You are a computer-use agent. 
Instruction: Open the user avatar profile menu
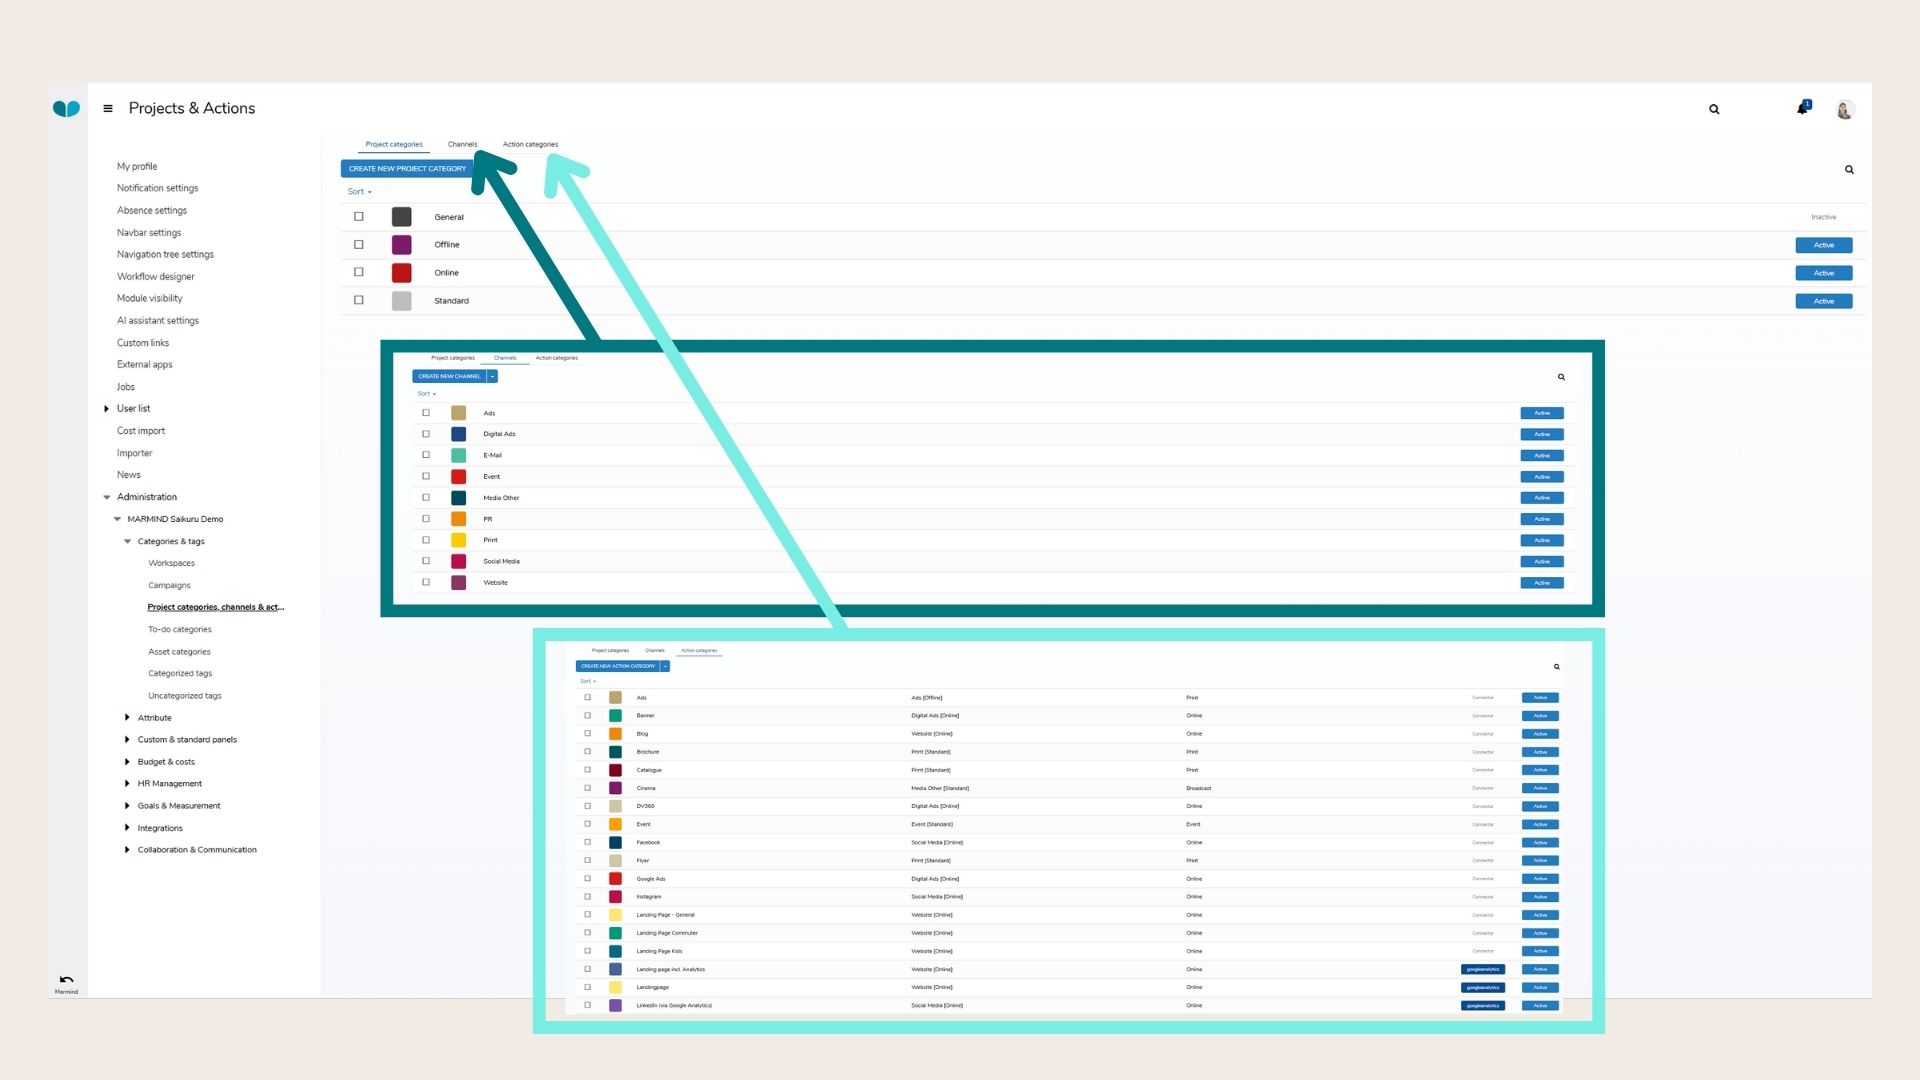point(1845,109)
